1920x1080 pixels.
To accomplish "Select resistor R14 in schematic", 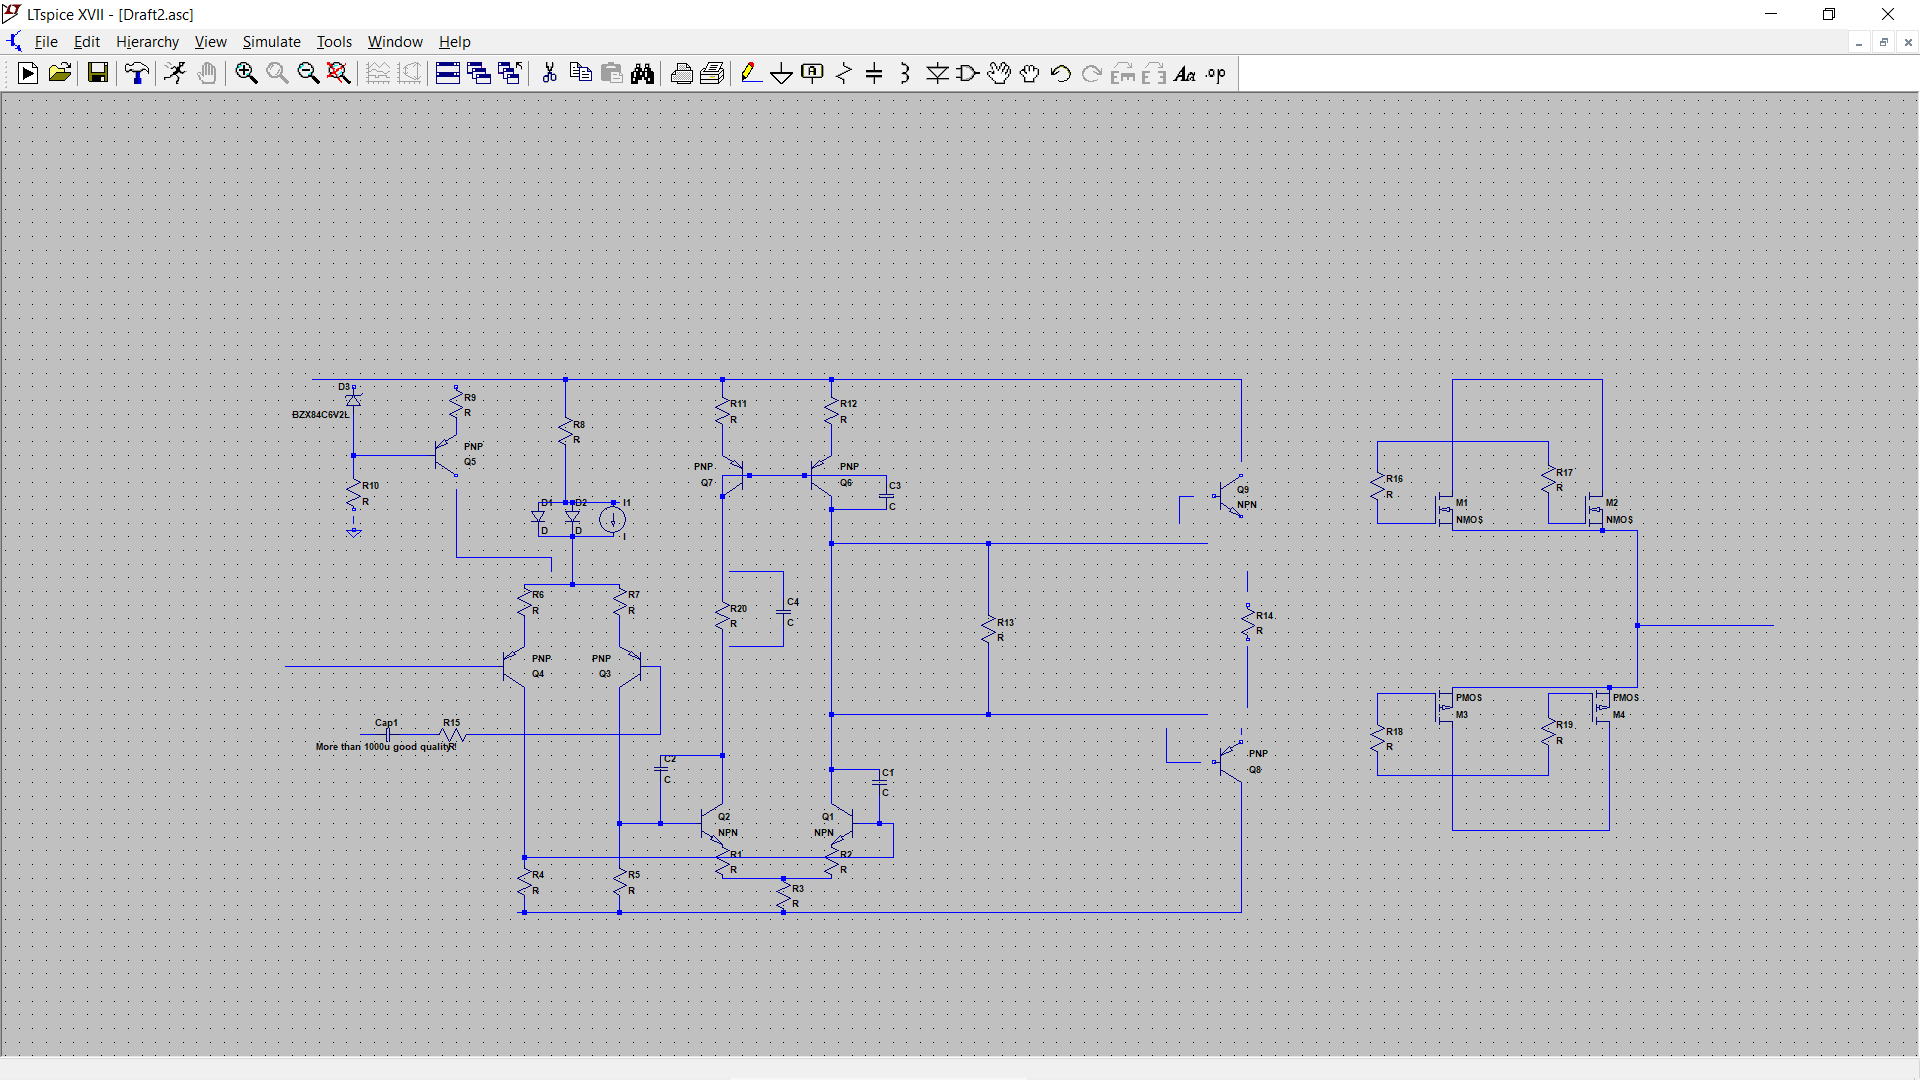I will point(1250,622).
